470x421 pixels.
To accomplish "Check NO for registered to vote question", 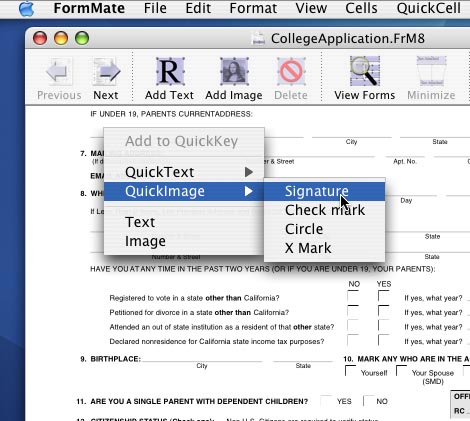I will pos(353,296).
